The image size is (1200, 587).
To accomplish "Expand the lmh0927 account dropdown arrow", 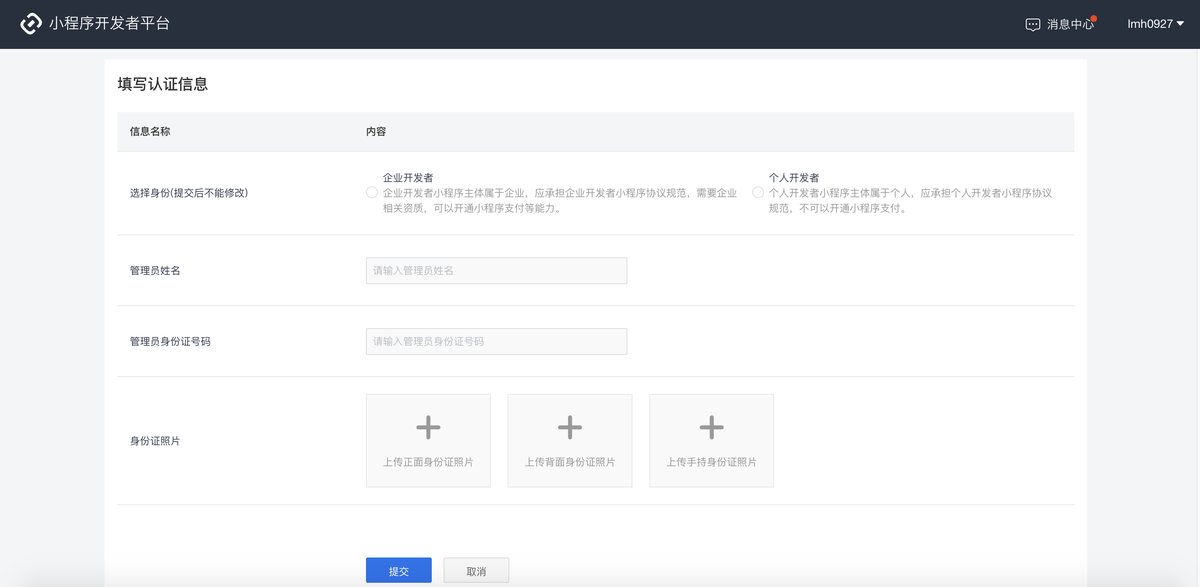I will tap(1180, 24).
